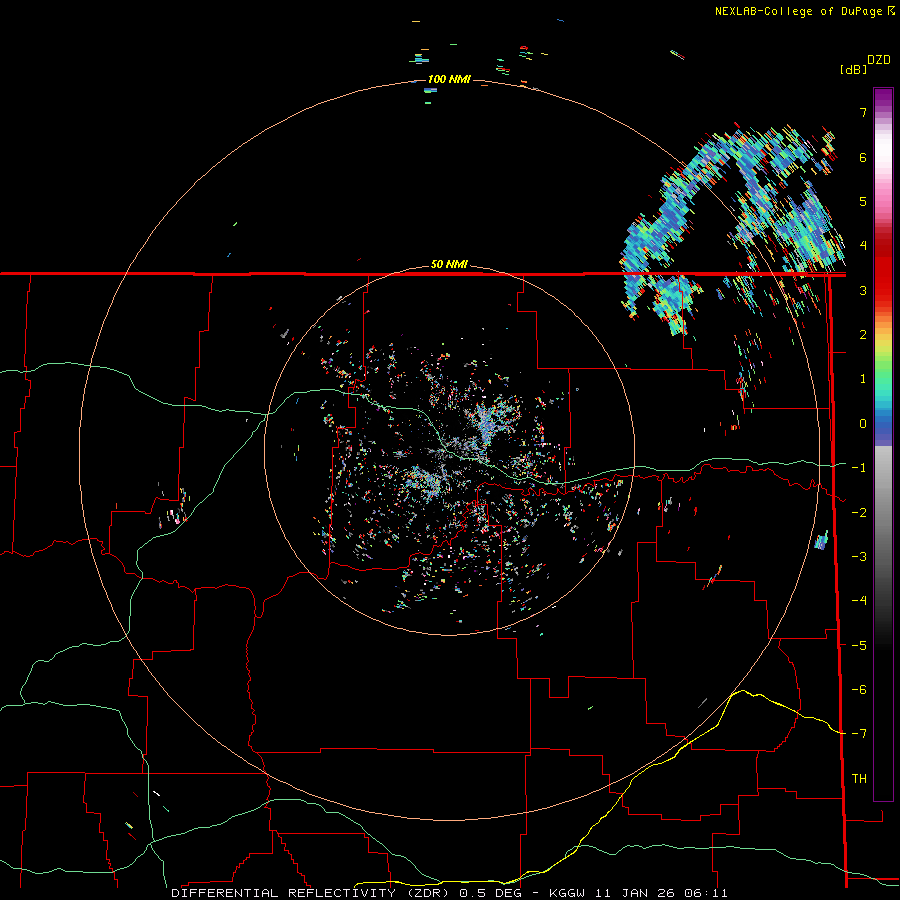Image resolution: width=900 pixels, height=900 pixels.
Task: Click the 7 dB mark on the color scale
Action: tap(863, 112)
